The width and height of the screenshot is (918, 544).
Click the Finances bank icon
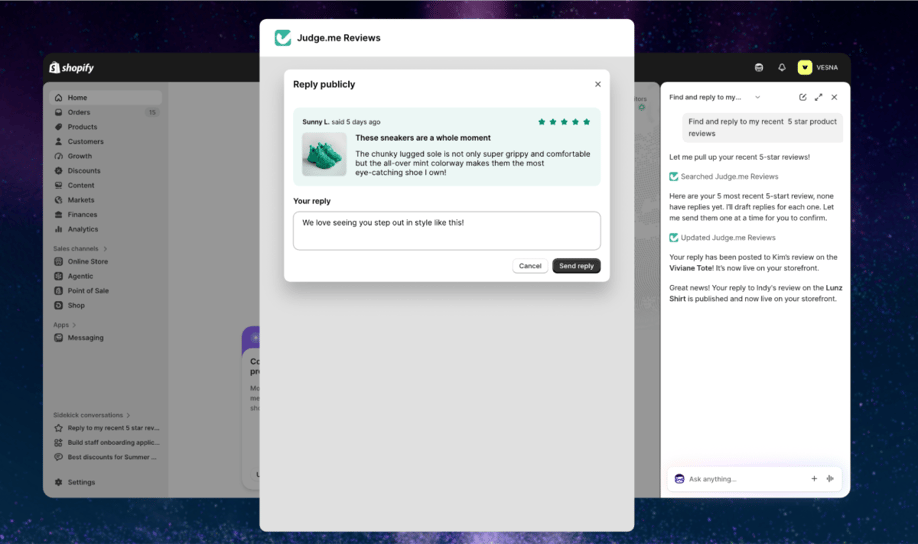click(59, 215)
